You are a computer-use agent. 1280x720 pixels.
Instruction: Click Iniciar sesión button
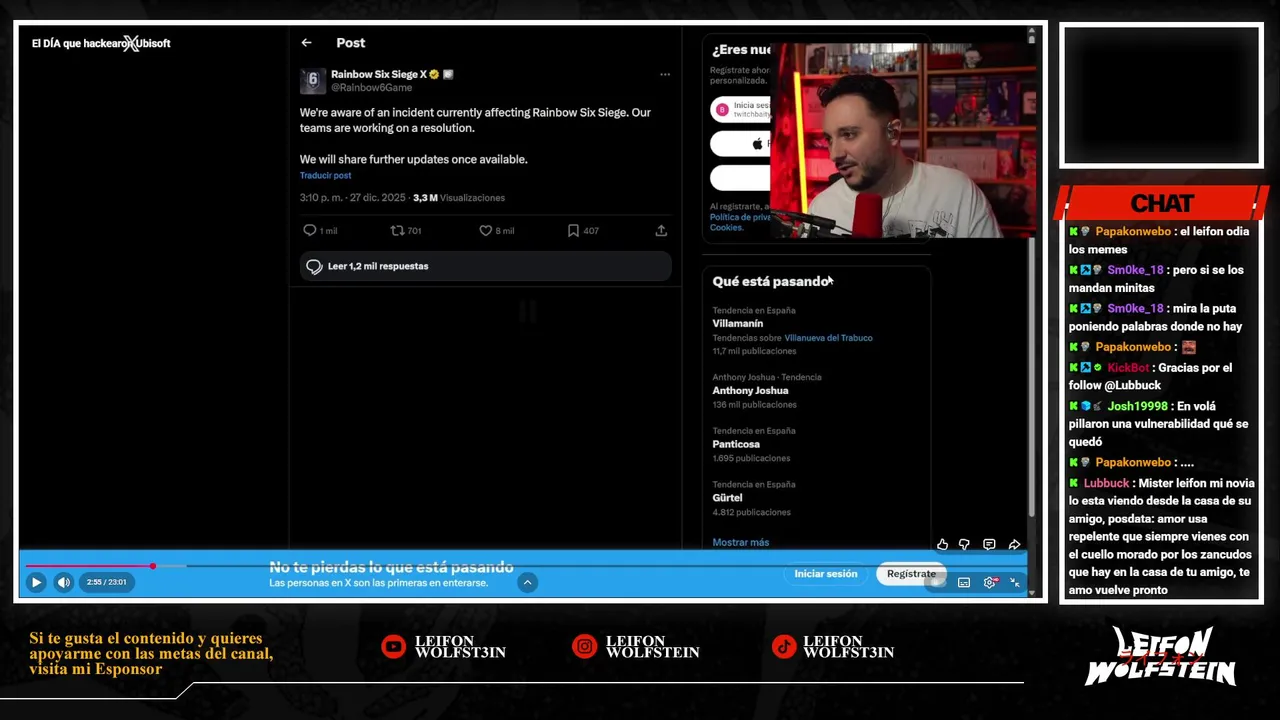pyautogui.click(x=826, y=574)
